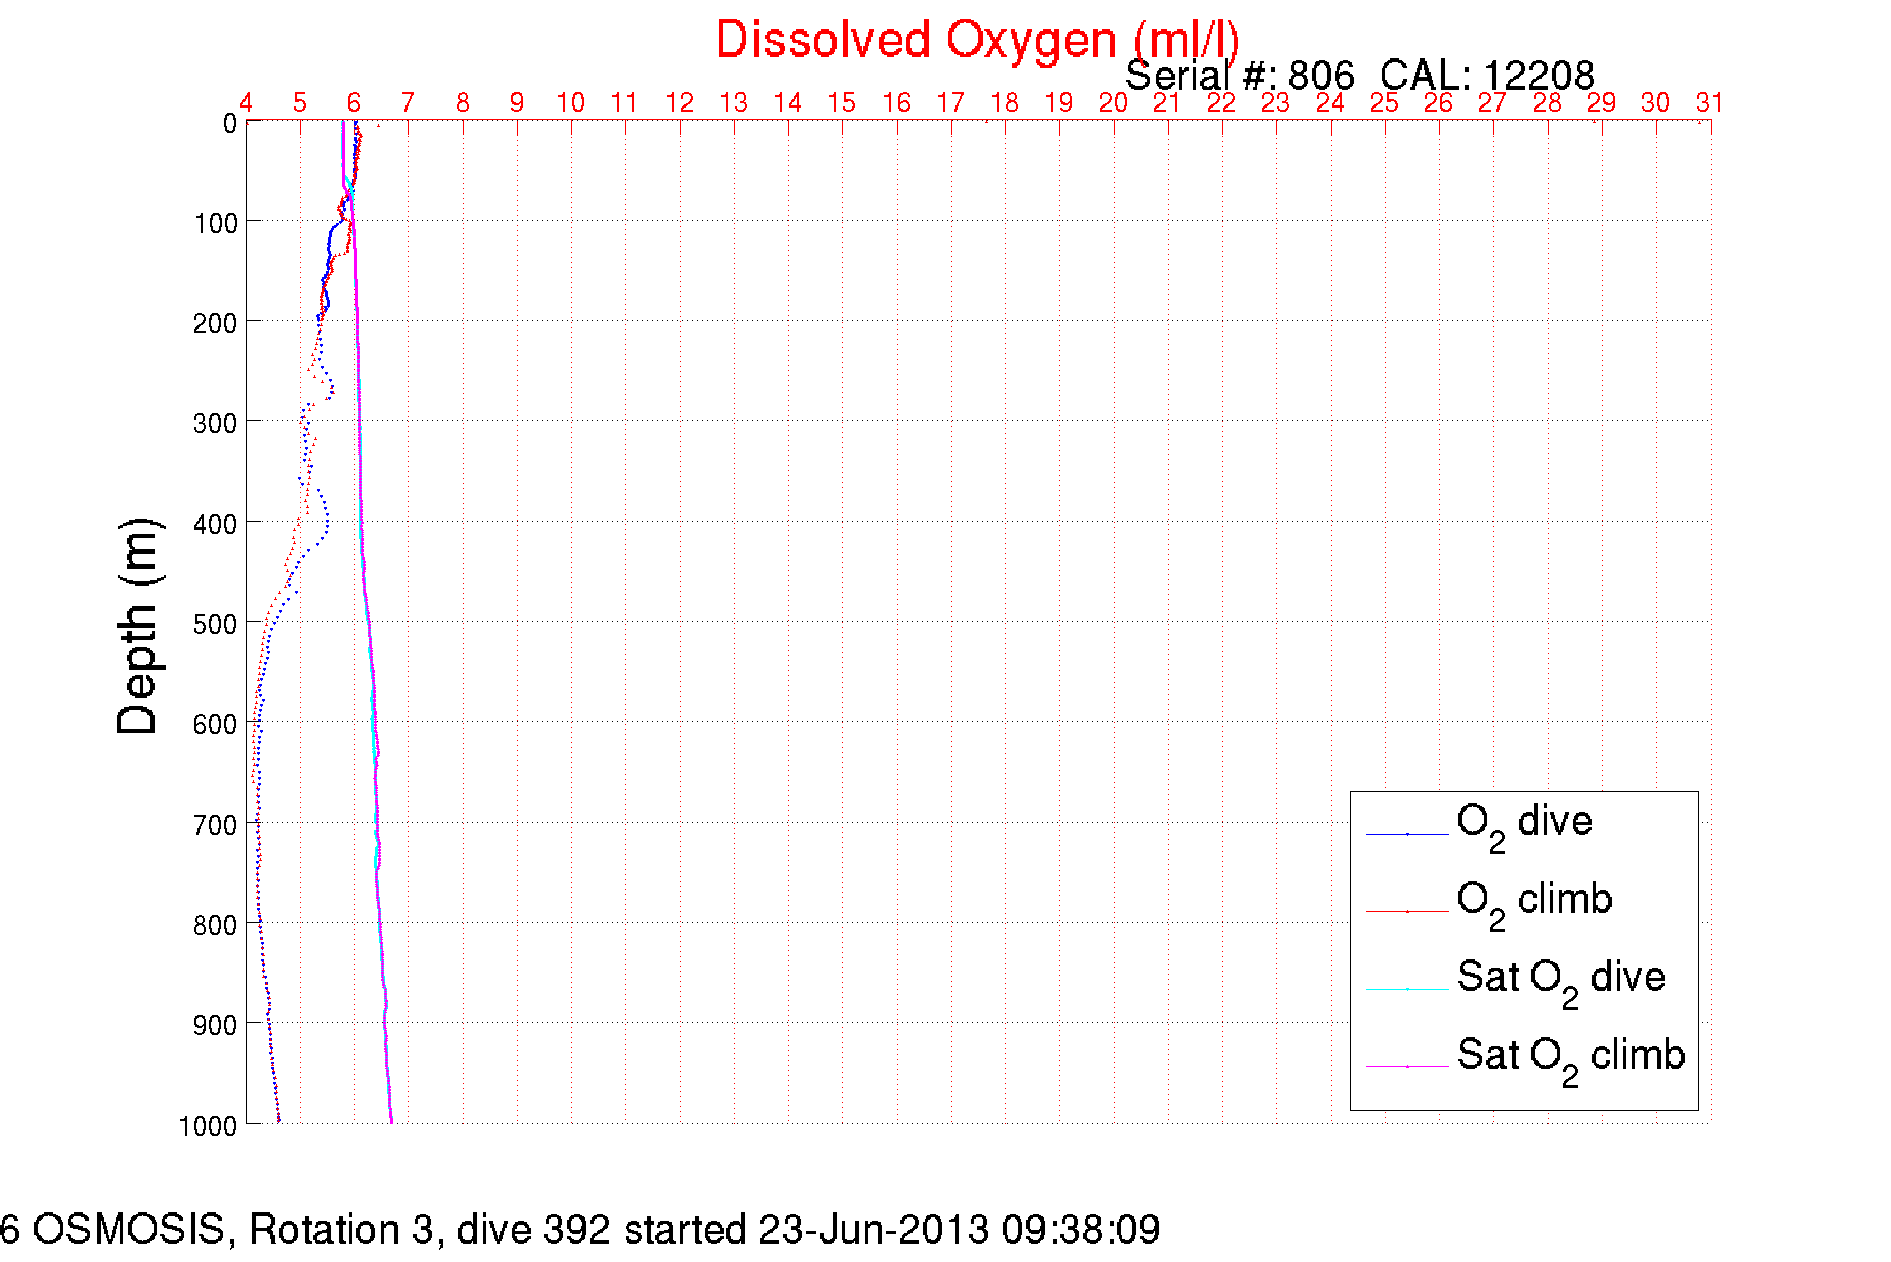Click the x-axis tick label '15'
The height and width of the screenshot is (1262, 1891).
pos(841,103)
